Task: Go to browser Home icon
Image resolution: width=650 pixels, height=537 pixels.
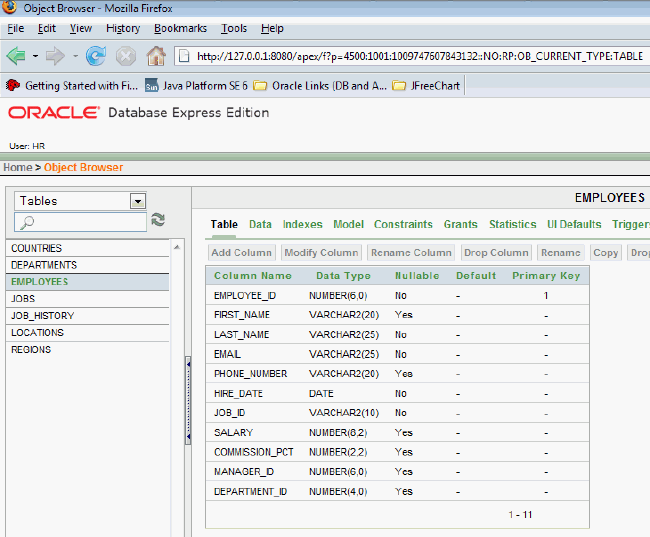Action: [155, 56]
